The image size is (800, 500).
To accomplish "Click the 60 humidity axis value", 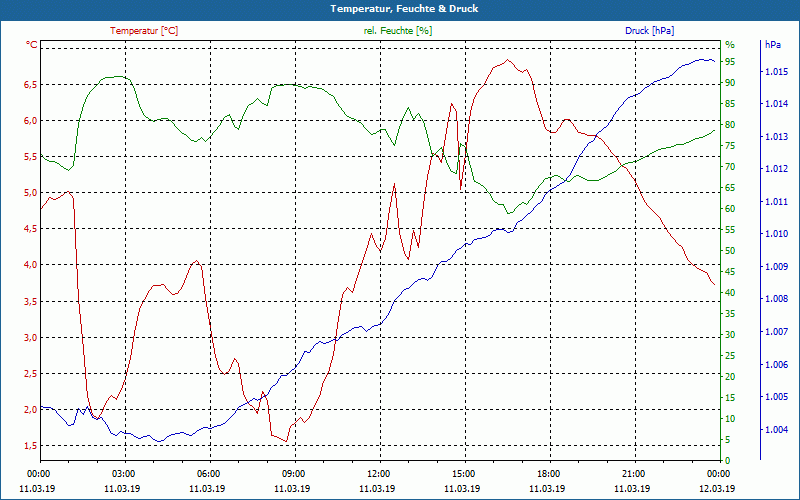I will (730, 209).
